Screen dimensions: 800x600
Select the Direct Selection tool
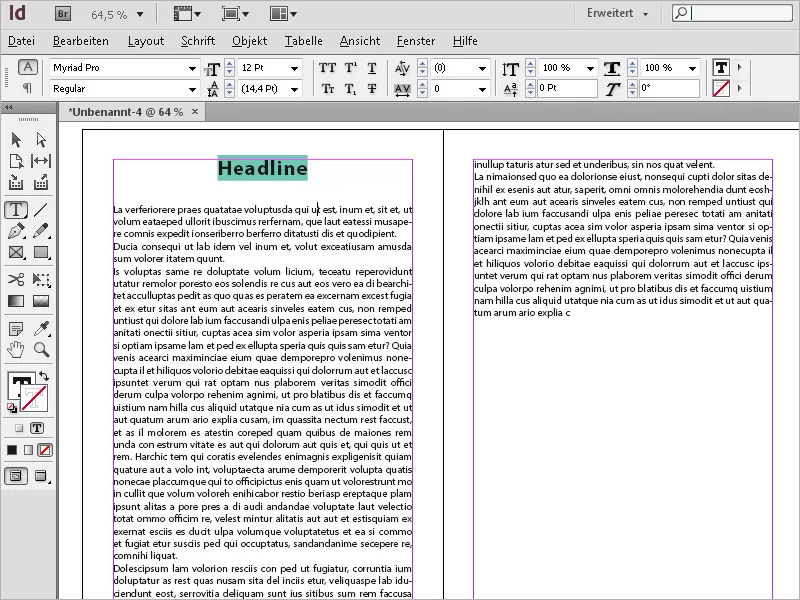(41, 139)
